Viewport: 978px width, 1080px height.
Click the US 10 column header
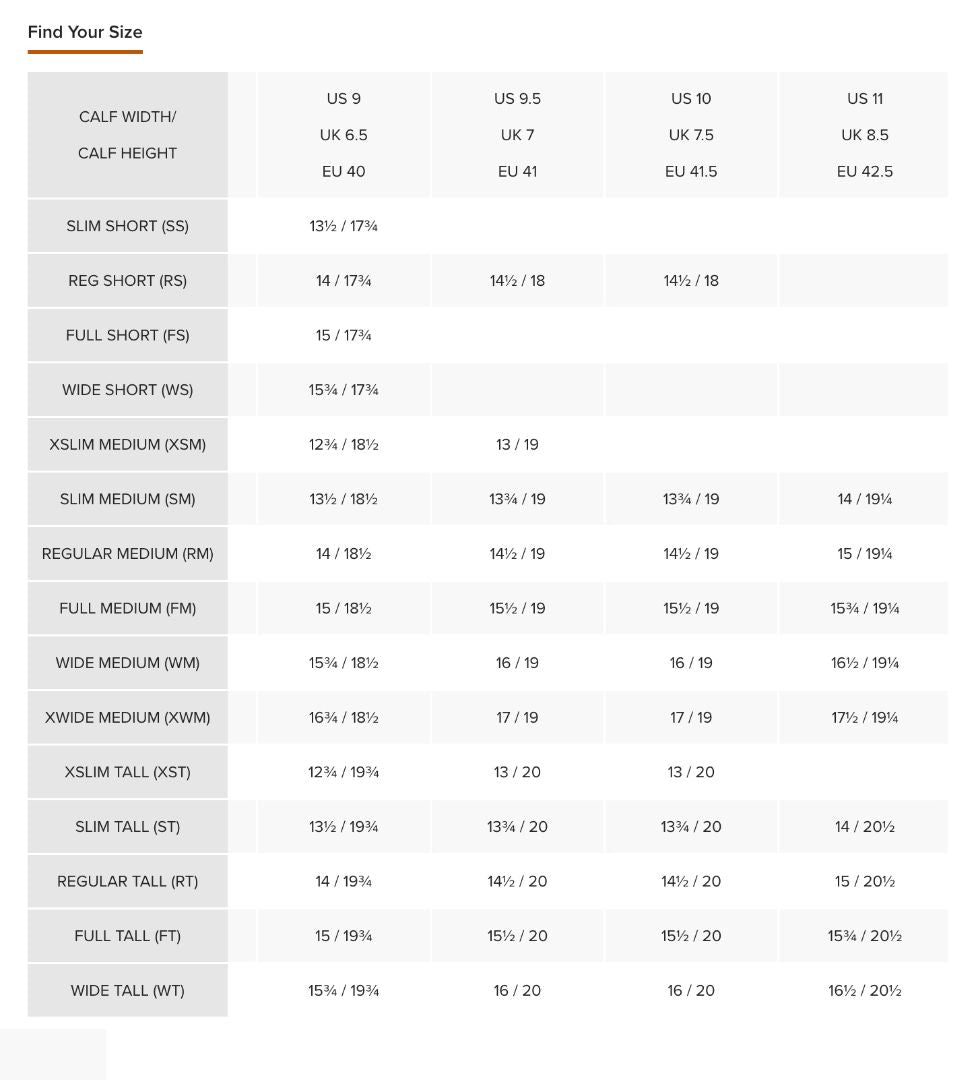[x=691, y=135]
